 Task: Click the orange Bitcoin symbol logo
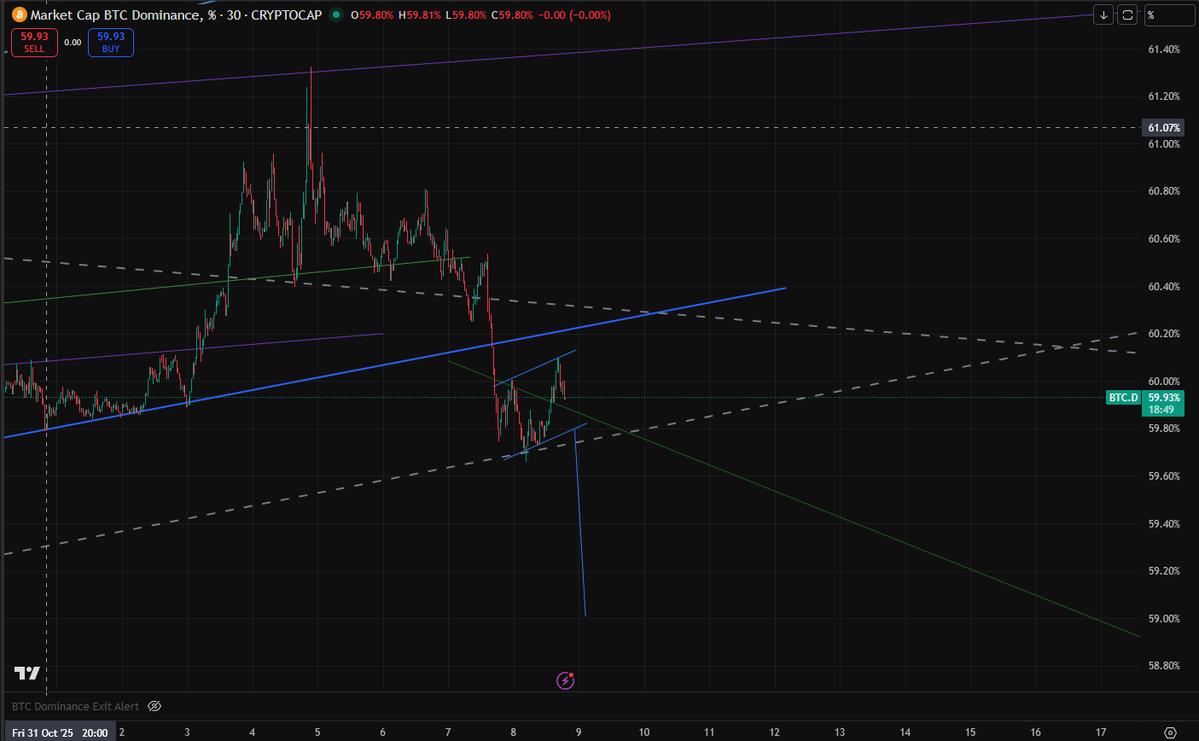pos(19,15)
